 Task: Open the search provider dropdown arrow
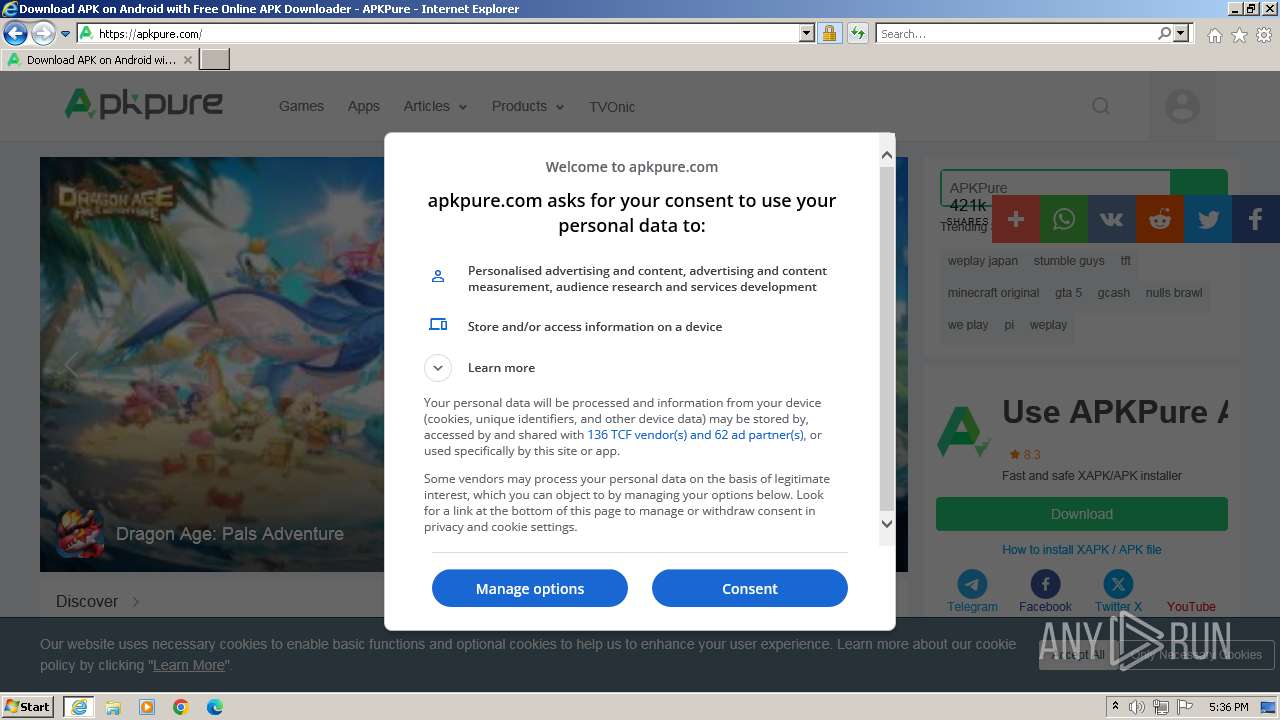point(1181,34)
